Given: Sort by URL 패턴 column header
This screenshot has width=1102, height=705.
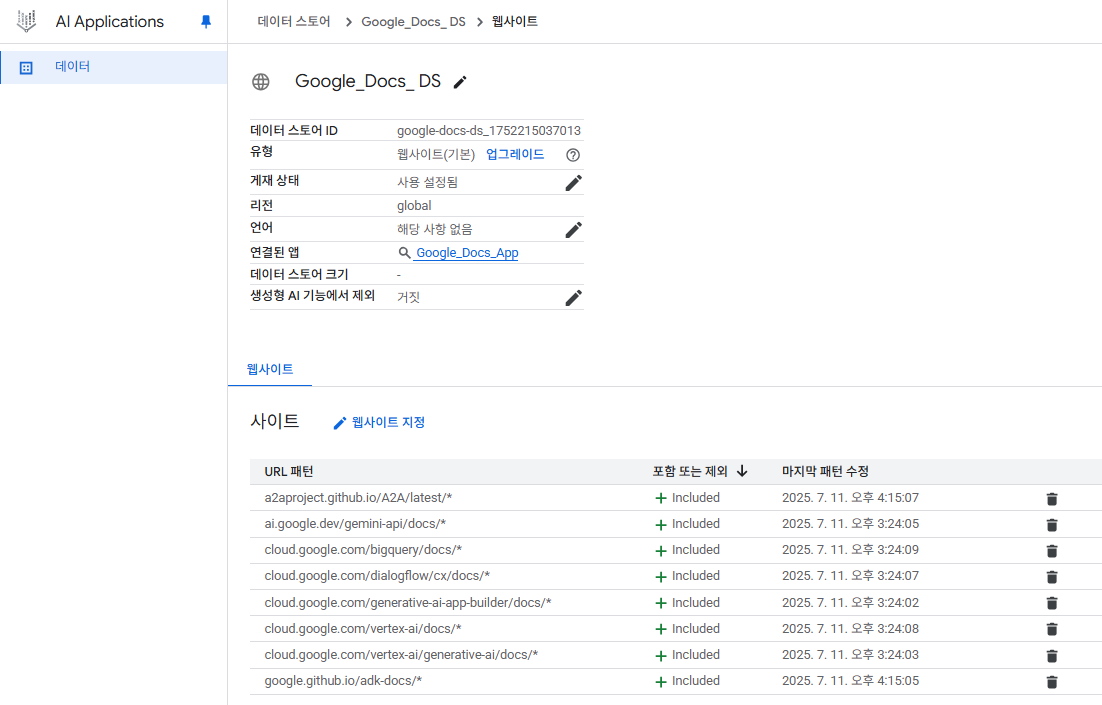Looking at the screenshot, I should tap(289, 472).
